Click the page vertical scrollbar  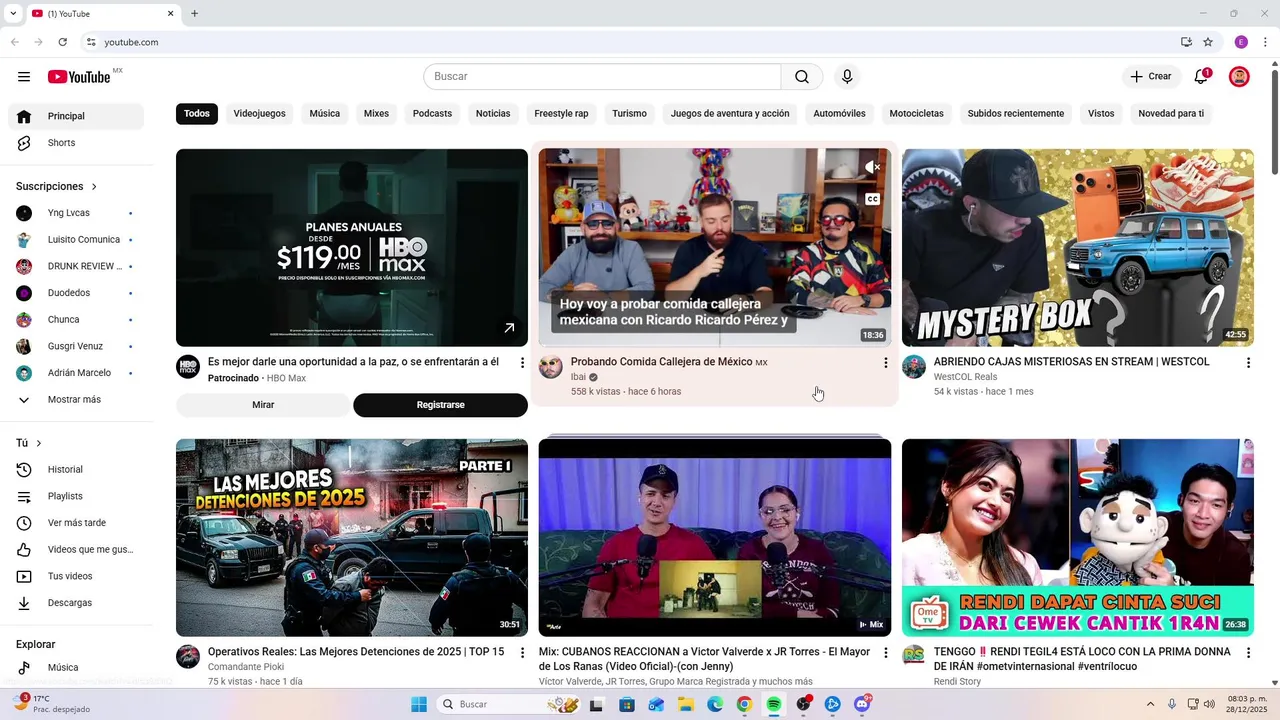1274,120
